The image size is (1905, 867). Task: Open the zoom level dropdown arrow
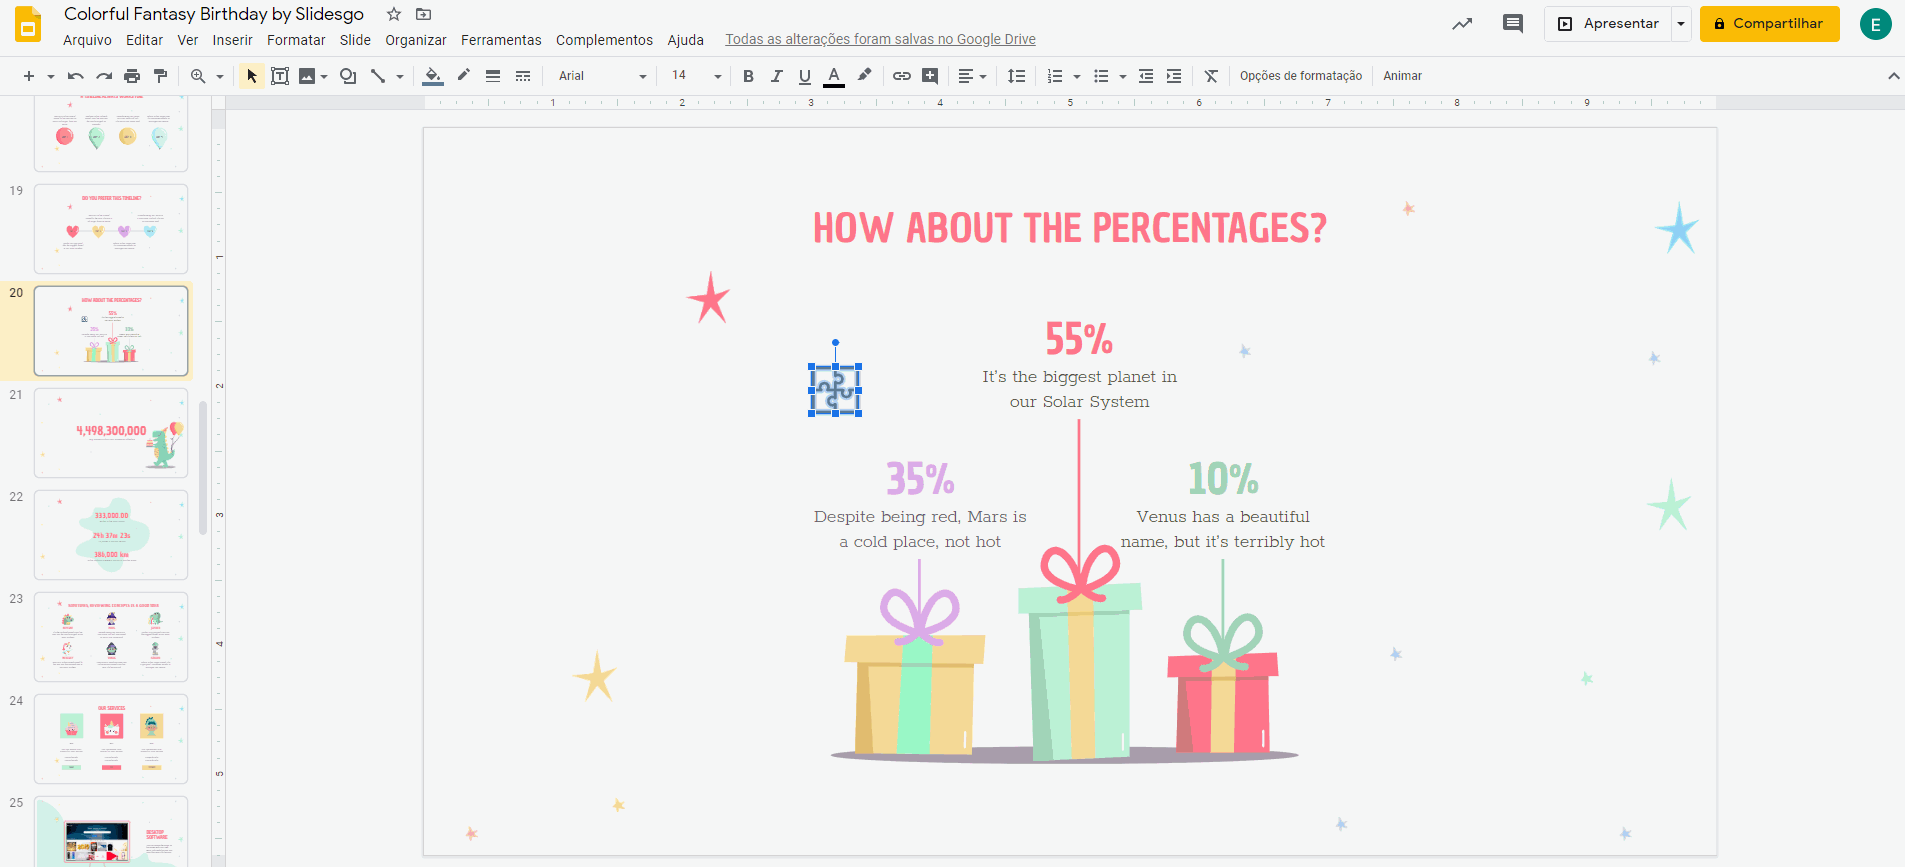[x=220, y=76]
